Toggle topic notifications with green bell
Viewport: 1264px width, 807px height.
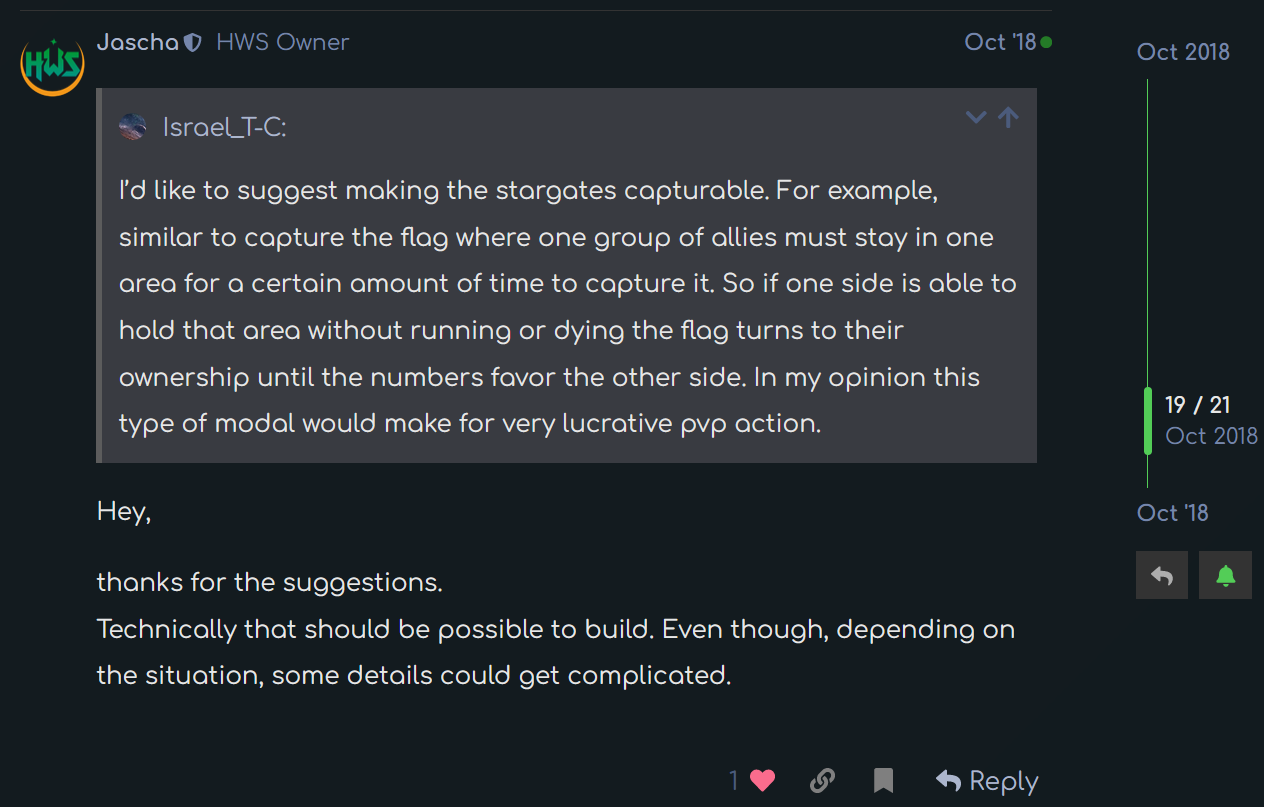coord(1225,575)
